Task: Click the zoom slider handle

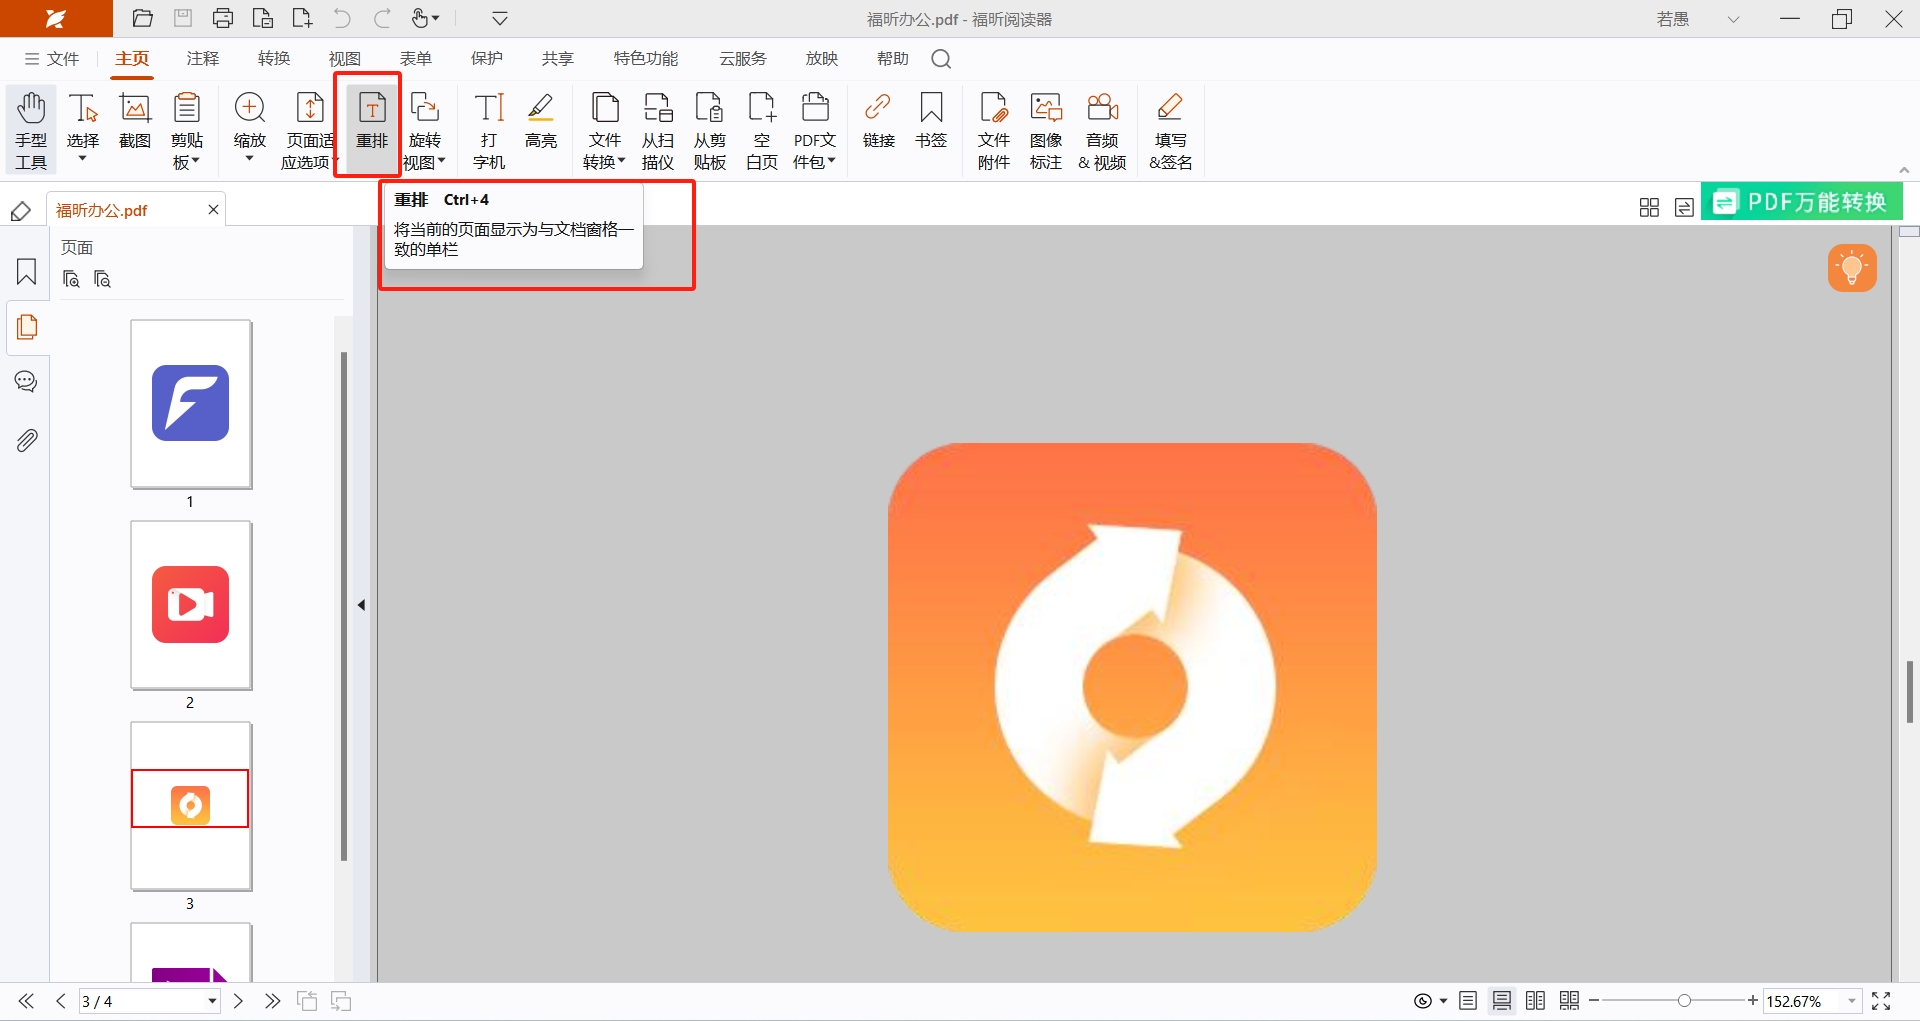Action: 1685,1001
